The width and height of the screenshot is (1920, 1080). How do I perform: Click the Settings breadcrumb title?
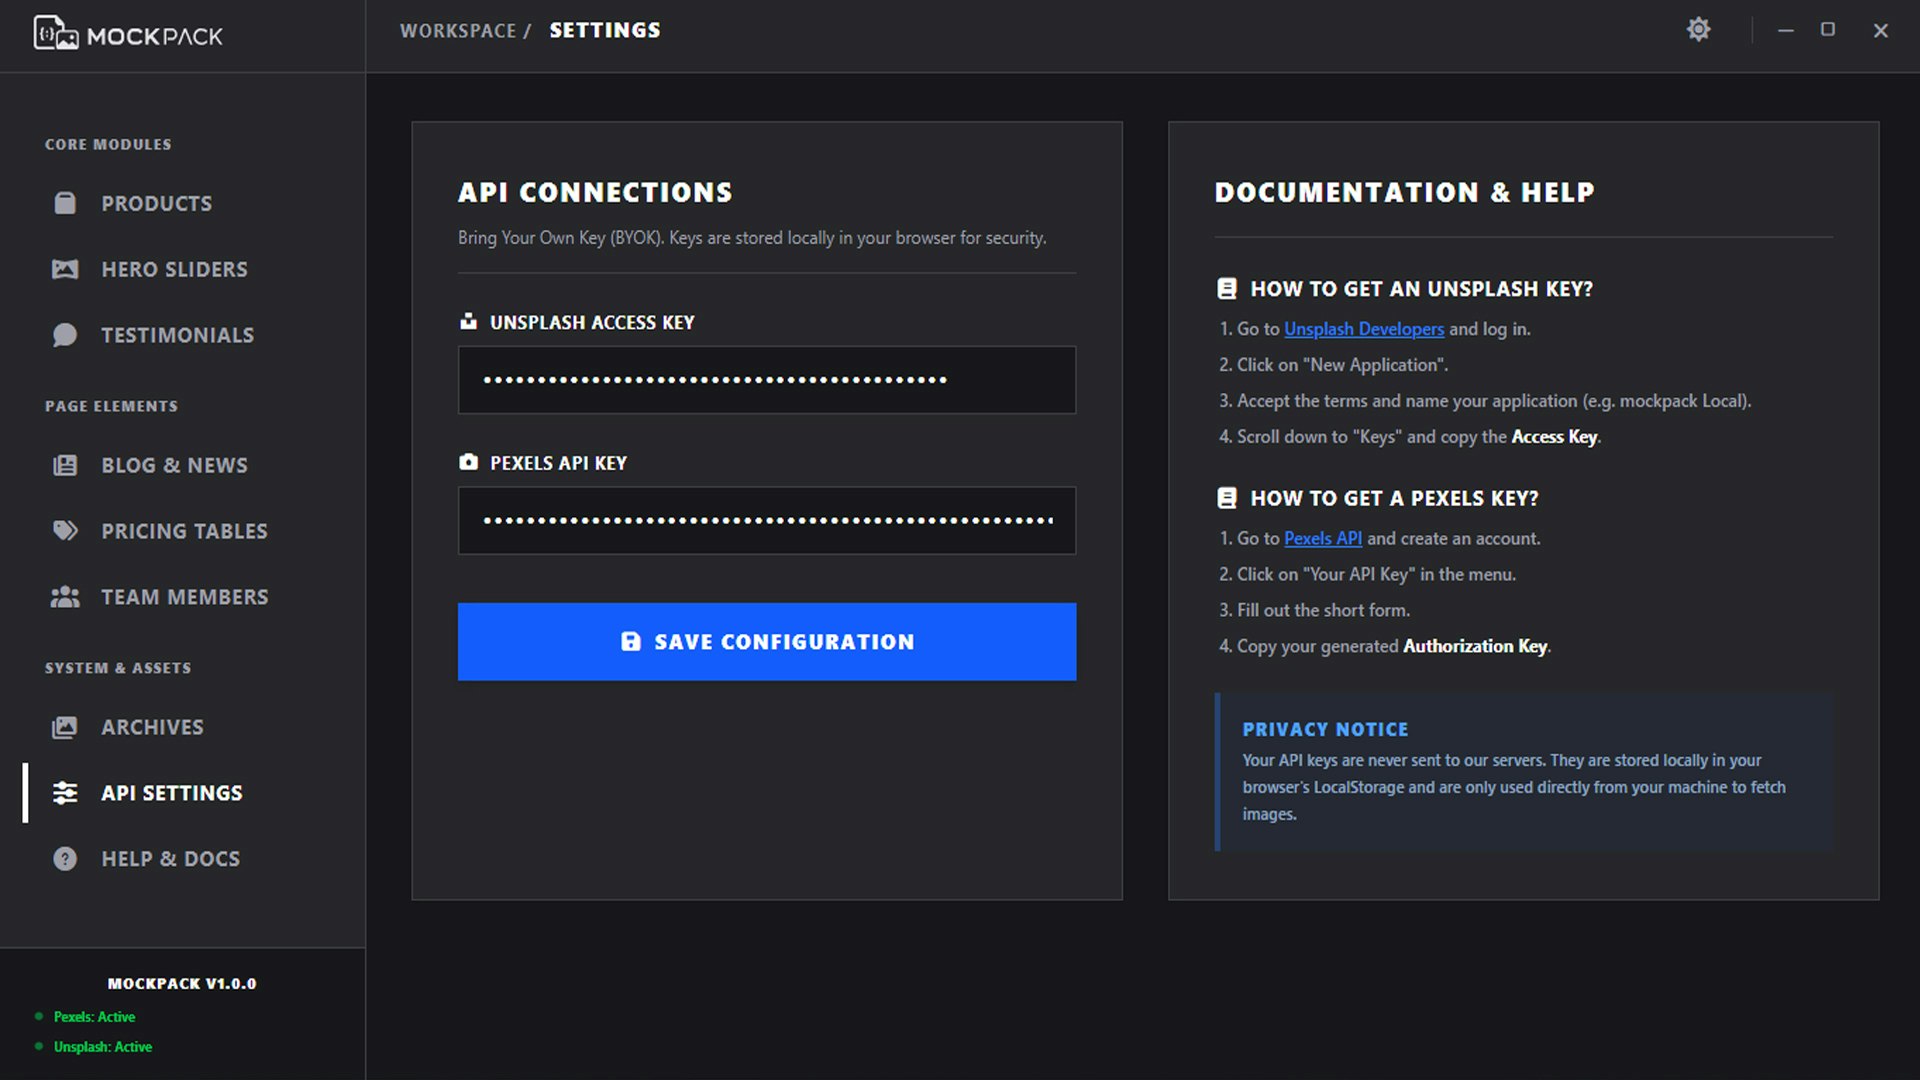605,31
